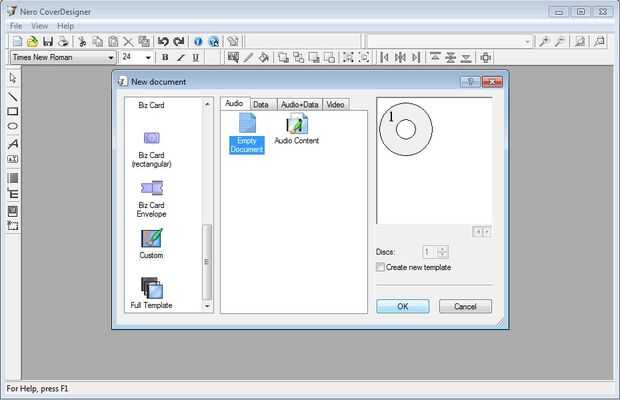
Task: Click the Zoom out magnifier icon
Action: pyautogui.click(x=560, y=41)
